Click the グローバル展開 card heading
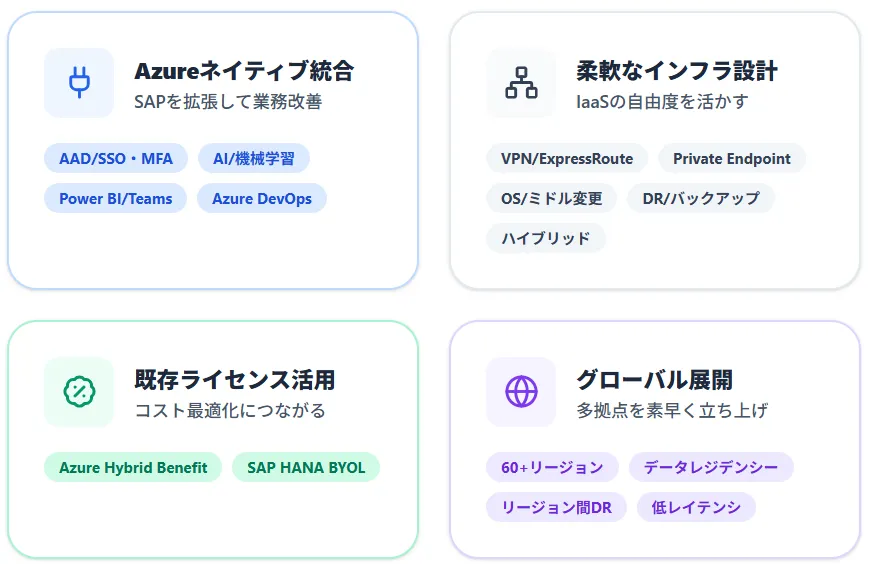 654,380
